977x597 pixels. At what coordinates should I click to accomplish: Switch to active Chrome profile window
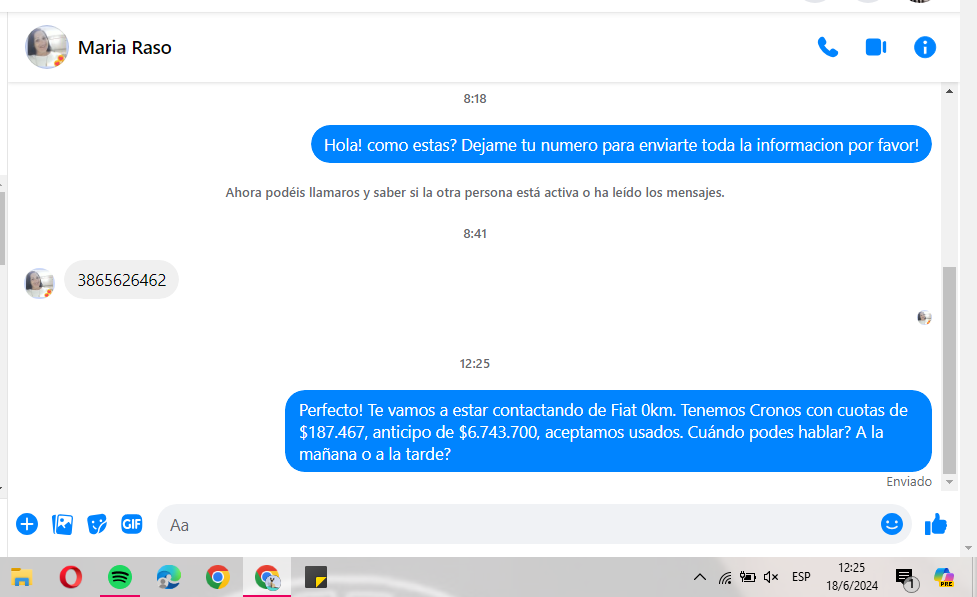[267, 578]
